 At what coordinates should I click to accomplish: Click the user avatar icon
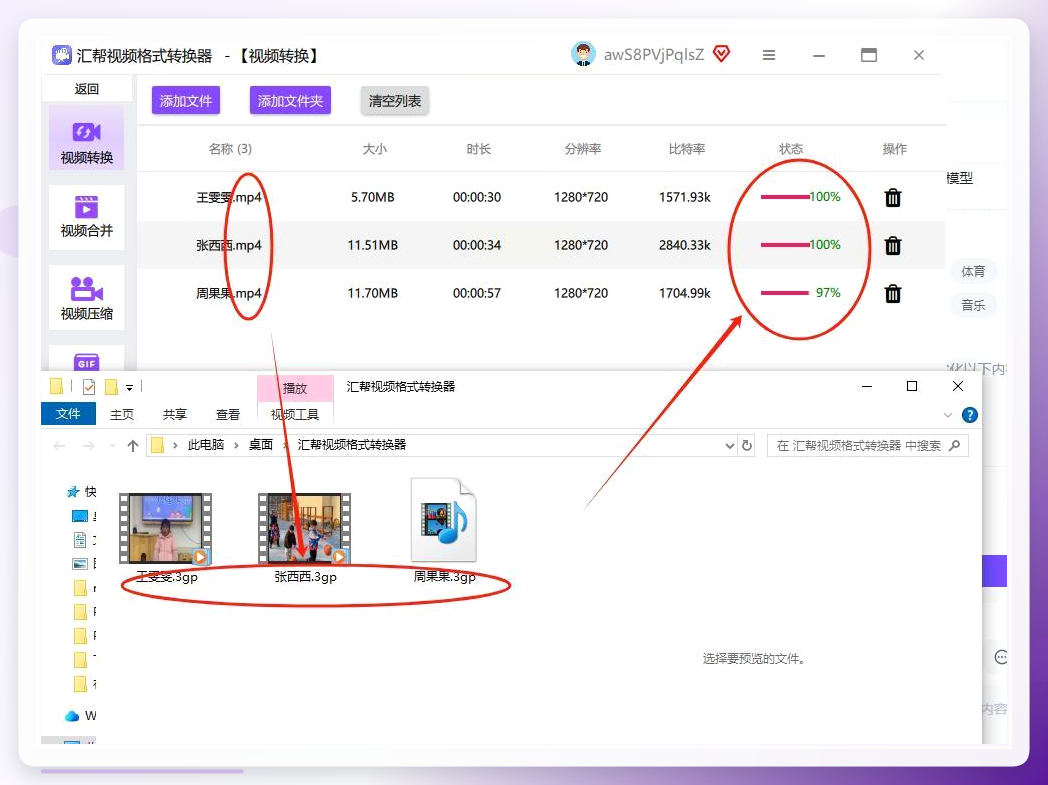coord(583,54)
